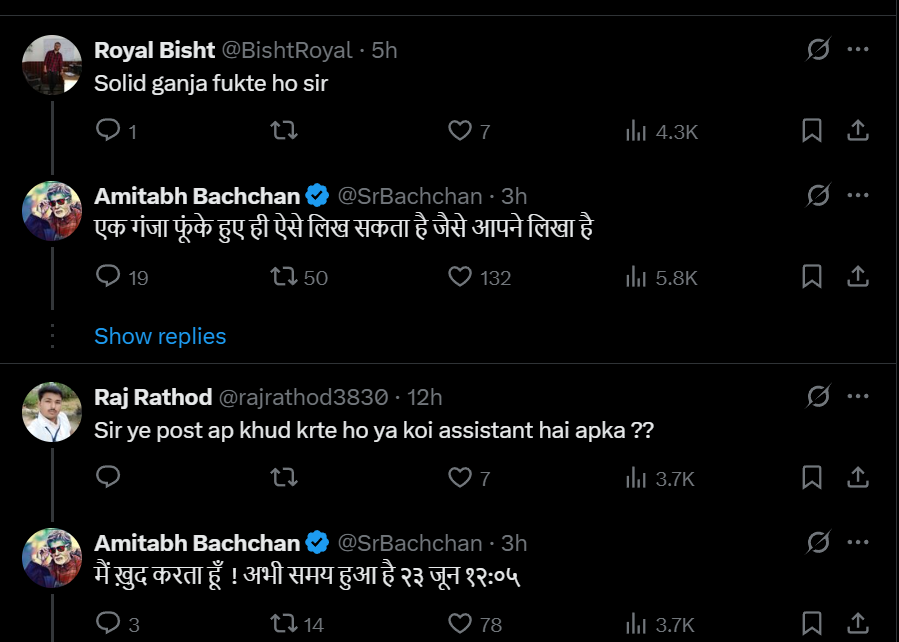
Task: Retweet Amitabh's reply with 50 retweets
Action: point(284,277)
